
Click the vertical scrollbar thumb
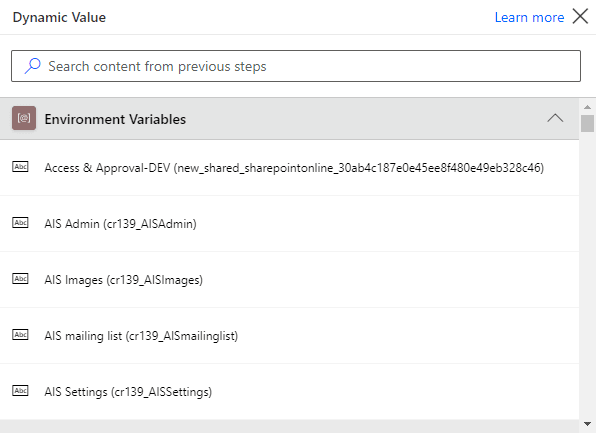coord(587,123)
